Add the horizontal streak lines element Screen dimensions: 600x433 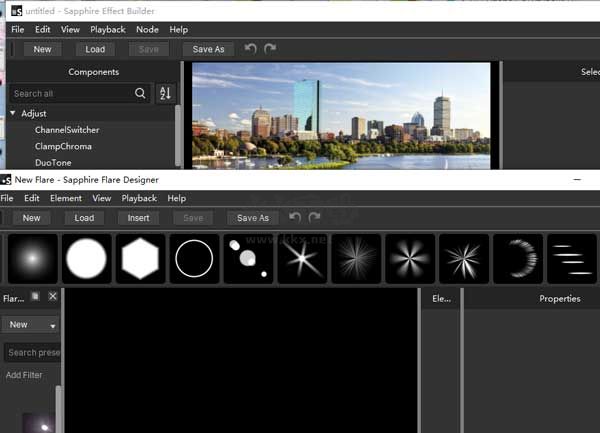573,259
